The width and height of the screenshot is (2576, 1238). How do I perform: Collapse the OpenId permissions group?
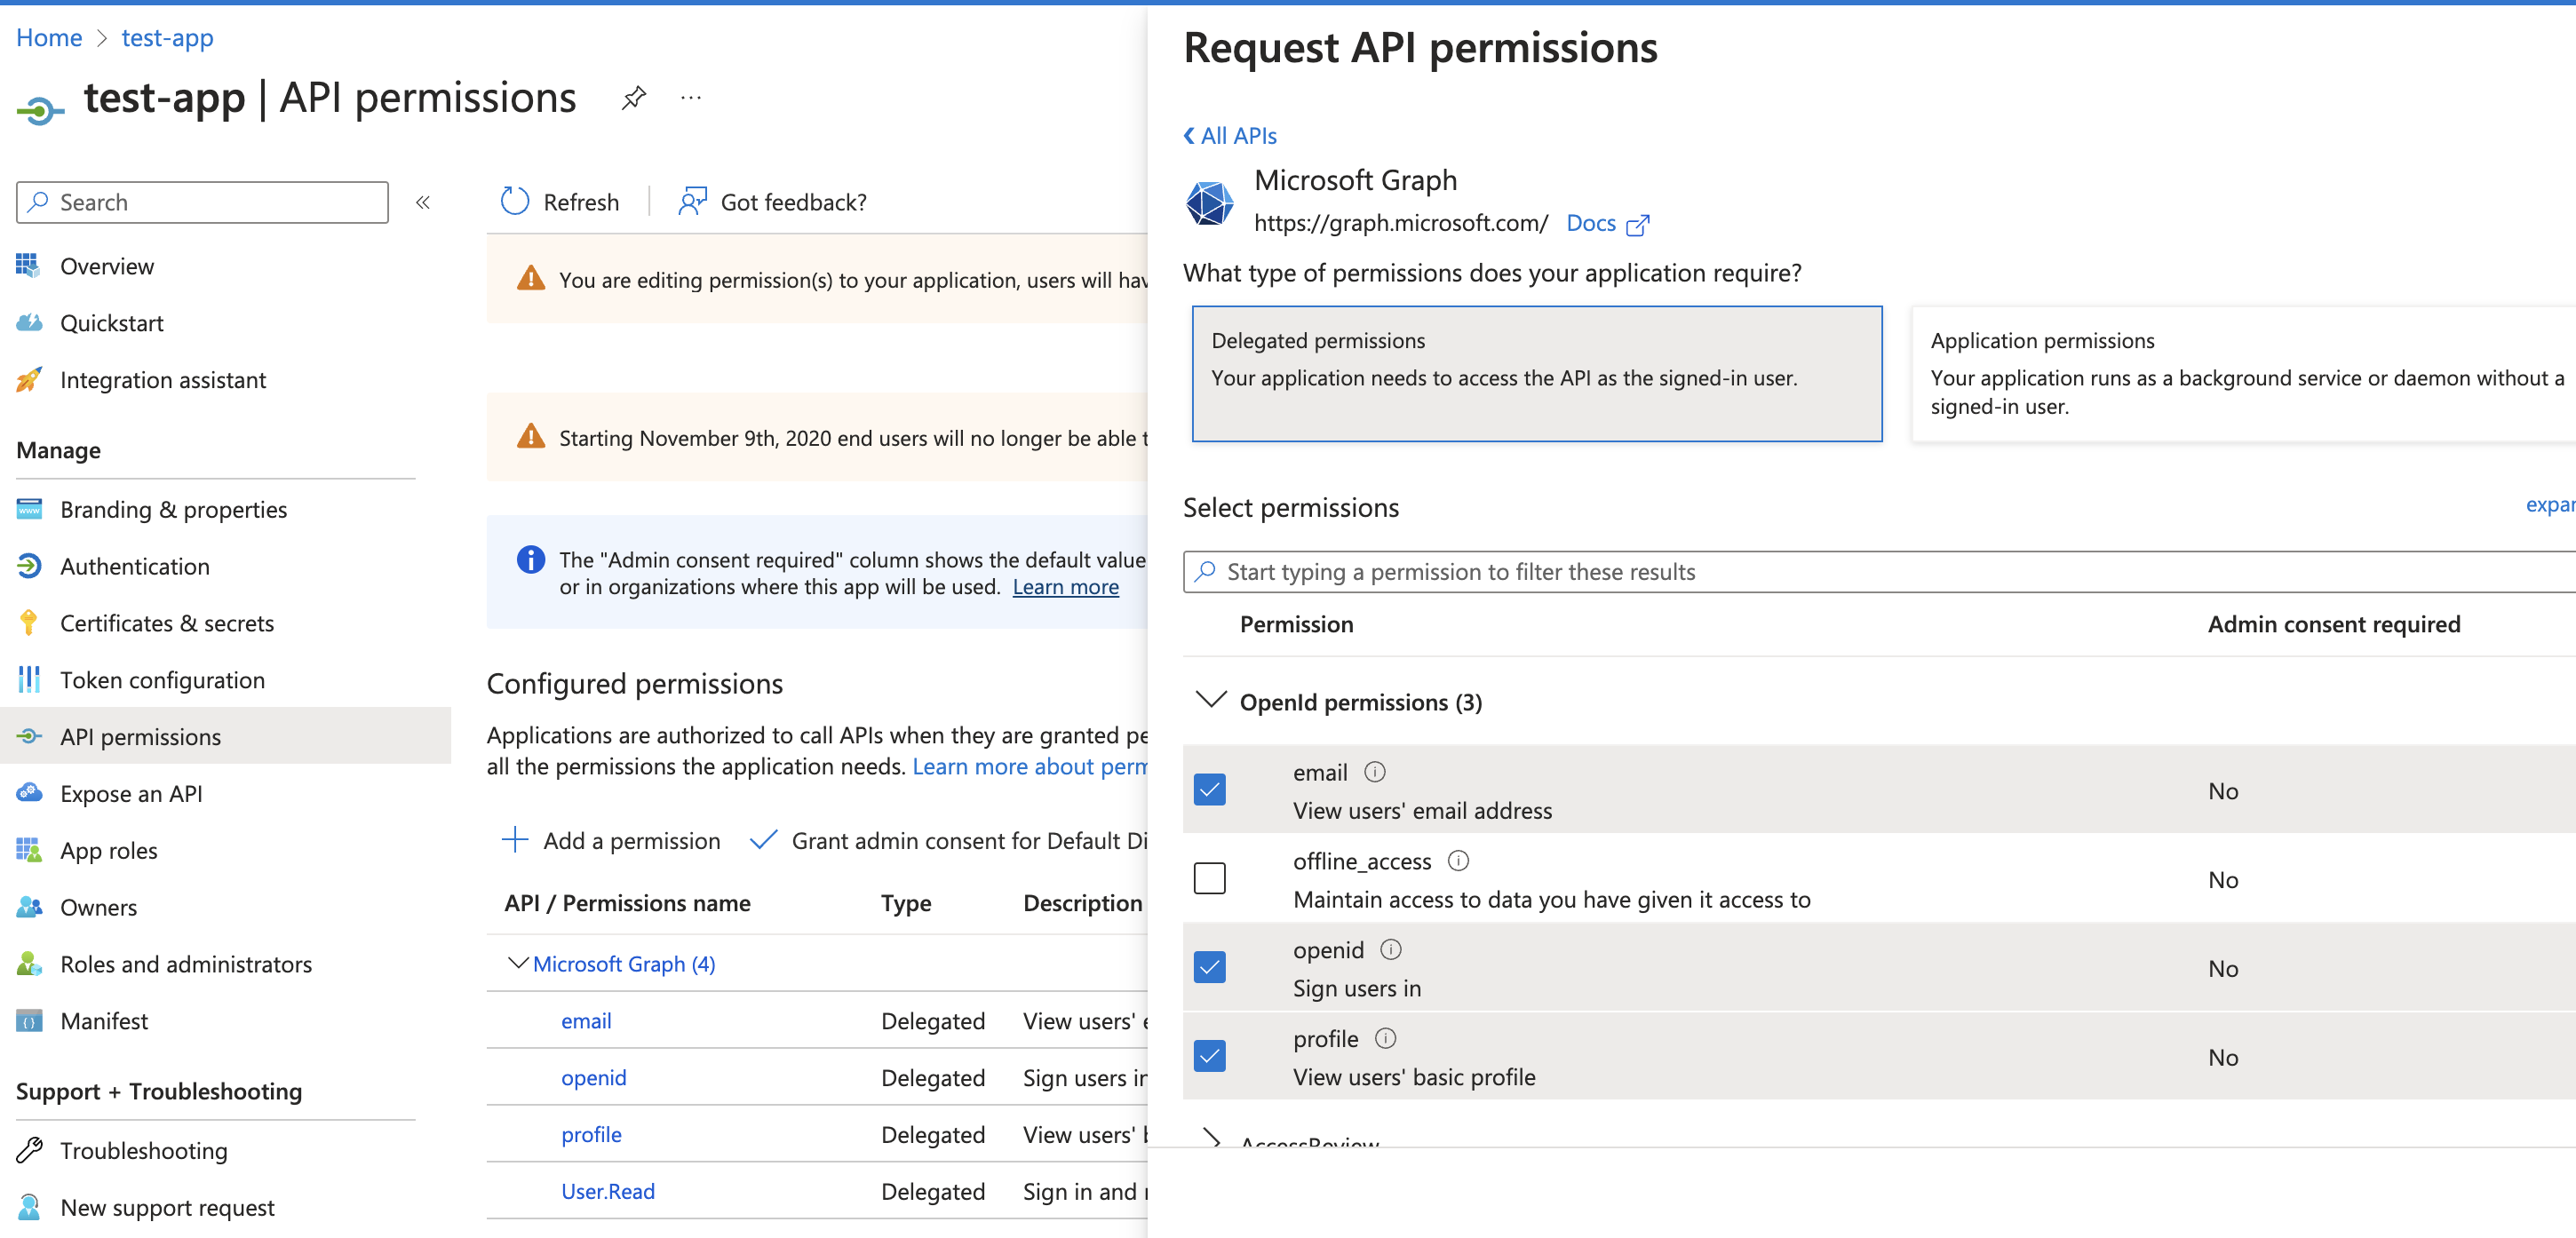[x=1211, y=700]
